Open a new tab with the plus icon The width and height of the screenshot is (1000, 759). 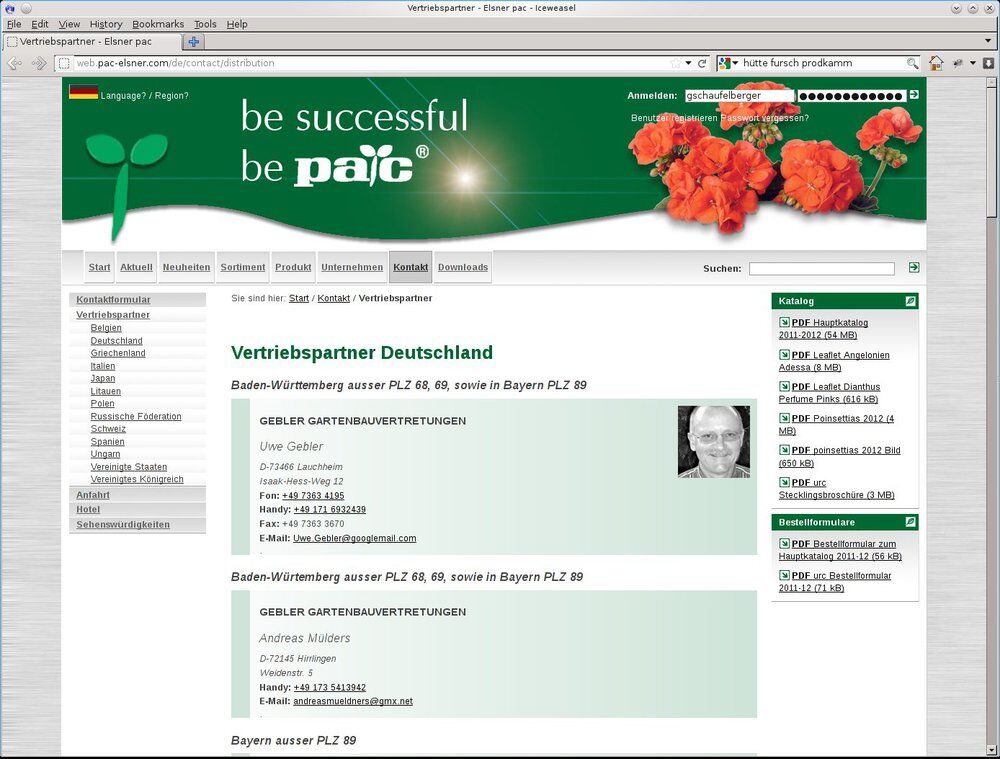194,41
